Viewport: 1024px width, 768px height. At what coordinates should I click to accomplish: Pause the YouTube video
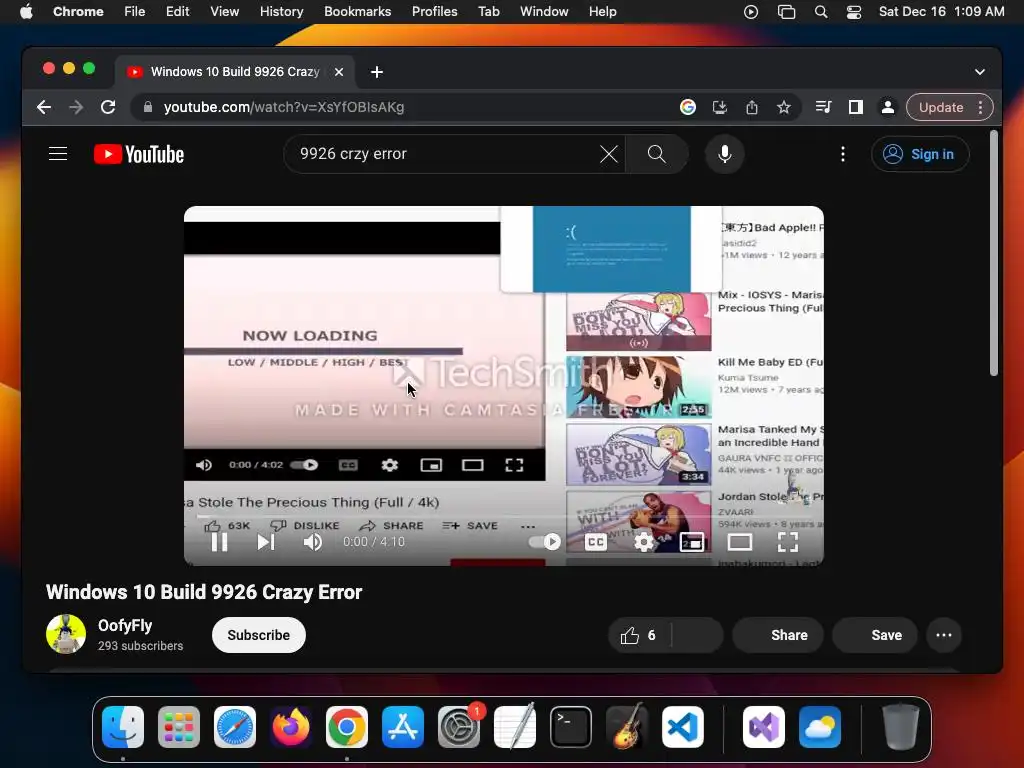219,542
